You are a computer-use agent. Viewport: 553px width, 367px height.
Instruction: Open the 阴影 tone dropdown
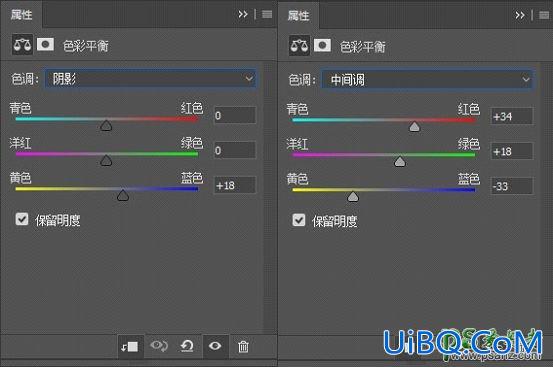(x=150, y=79)
